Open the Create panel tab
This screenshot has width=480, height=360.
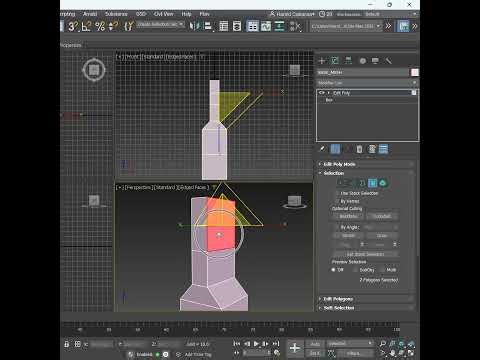coord(322,61)
